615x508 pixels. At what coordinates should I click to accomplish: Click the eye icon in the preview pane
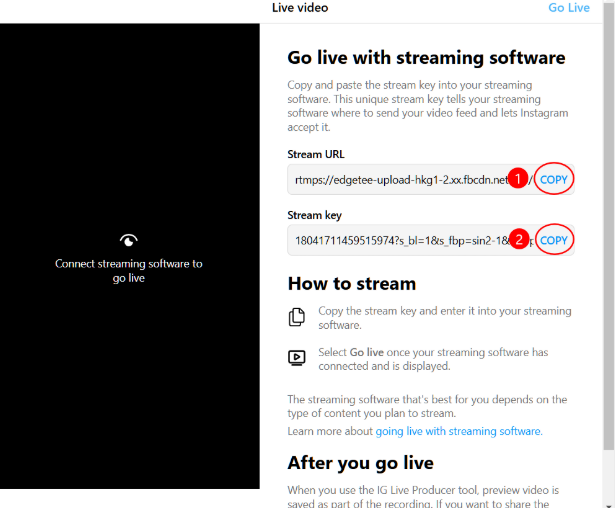(x=128, y=240)
